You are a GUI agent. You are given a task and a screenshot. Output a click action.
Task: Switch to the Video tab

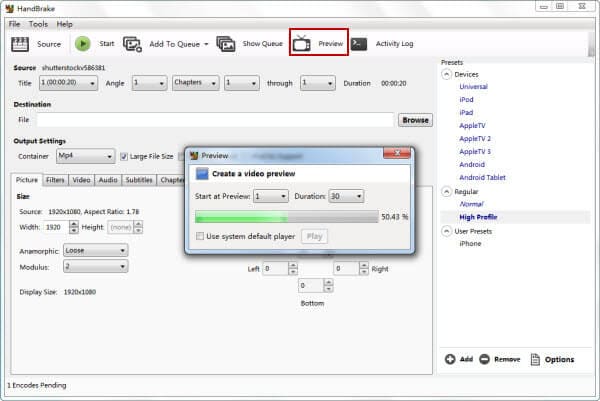point(81,180)
